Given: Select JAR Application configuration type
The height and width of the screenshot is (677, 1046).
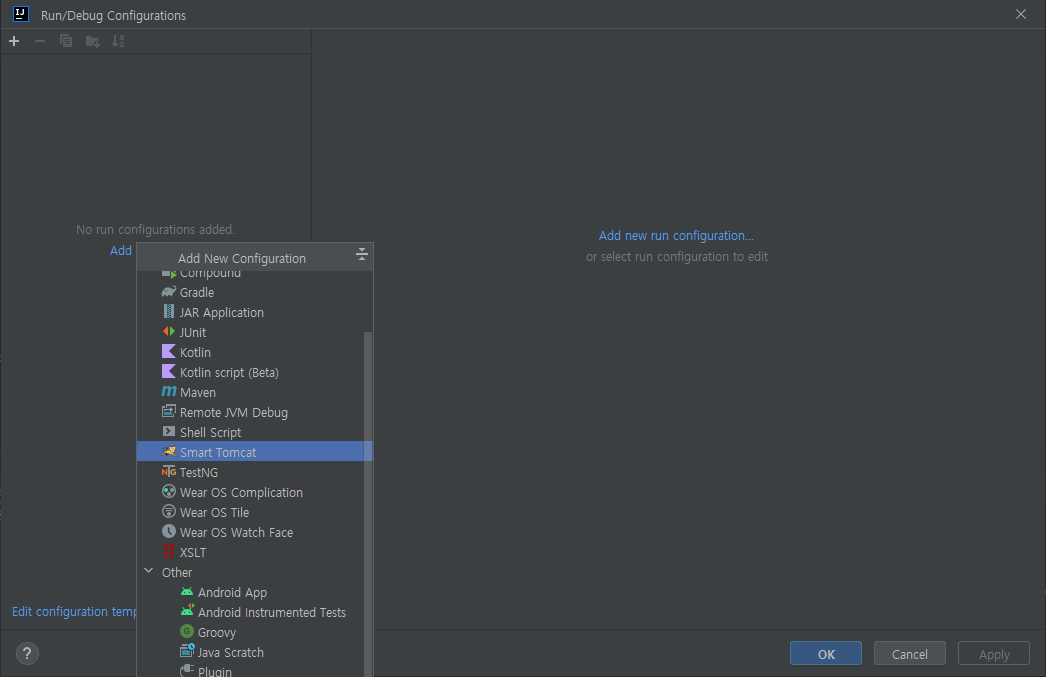Looking at the screenshot, I should pyautogui.click(x=253, y=312).
